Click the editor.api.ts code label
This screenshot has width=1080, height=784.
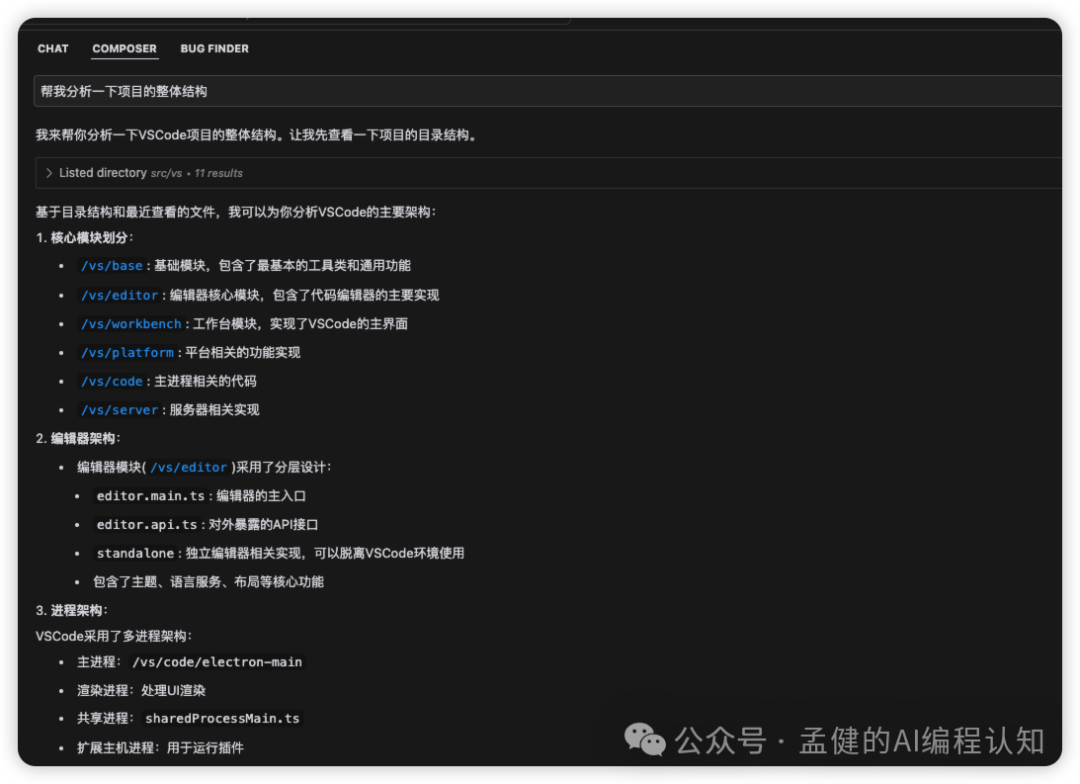coord(147,525)
